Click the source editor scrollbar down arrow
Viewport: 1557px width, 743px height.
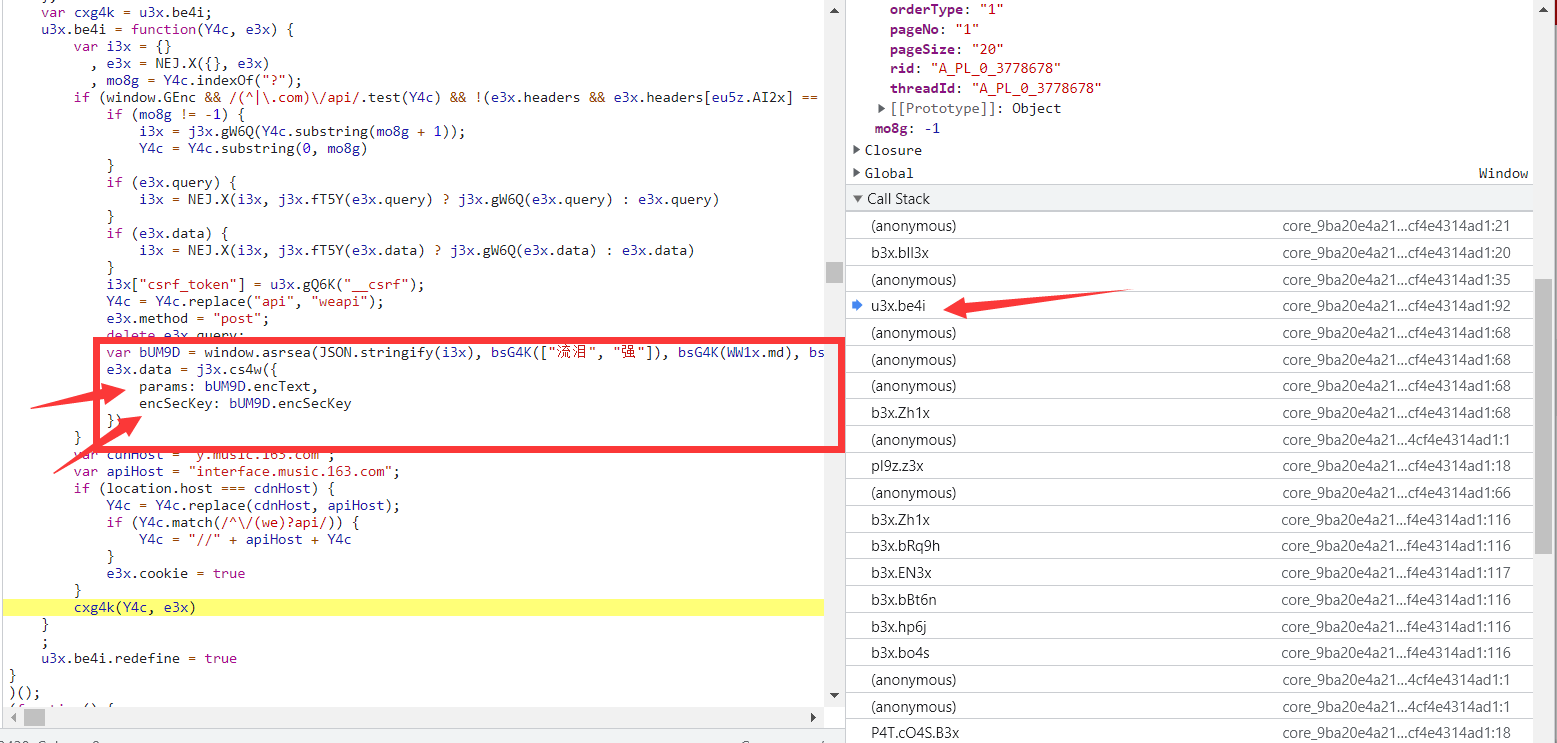834,696
